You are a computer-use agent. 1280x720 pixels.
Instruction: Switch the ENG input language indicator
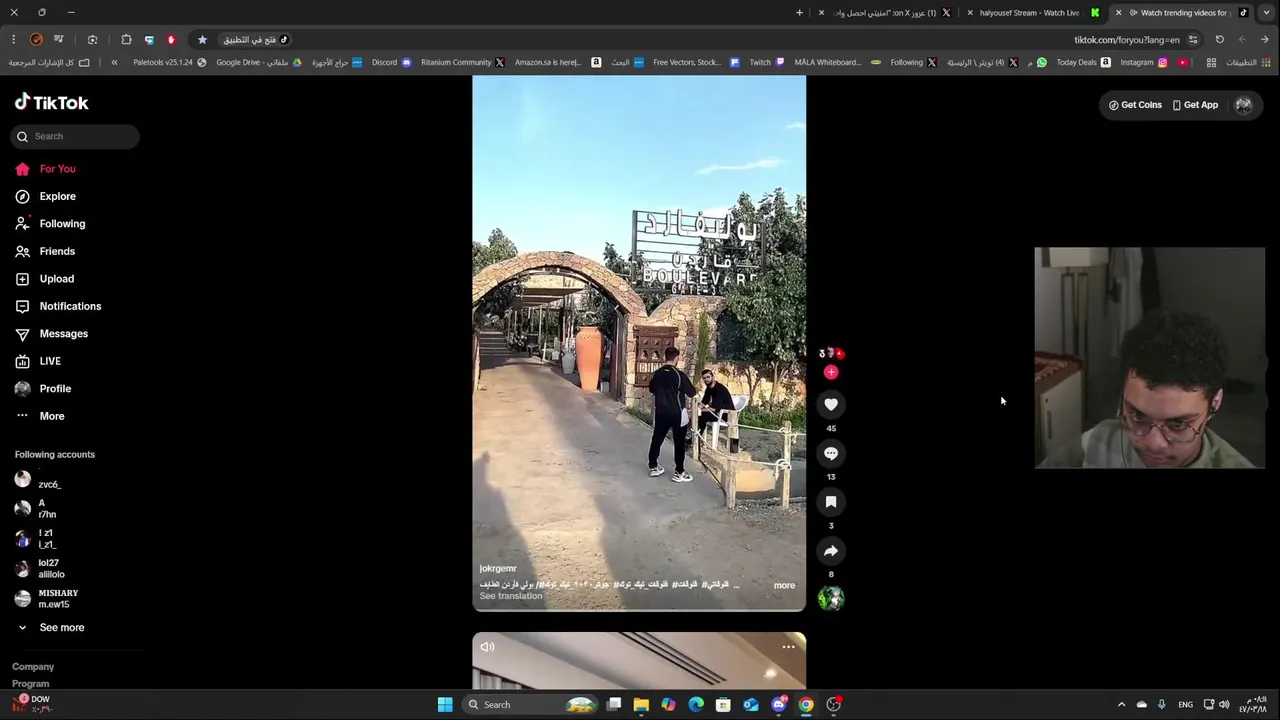point(1185,705)
